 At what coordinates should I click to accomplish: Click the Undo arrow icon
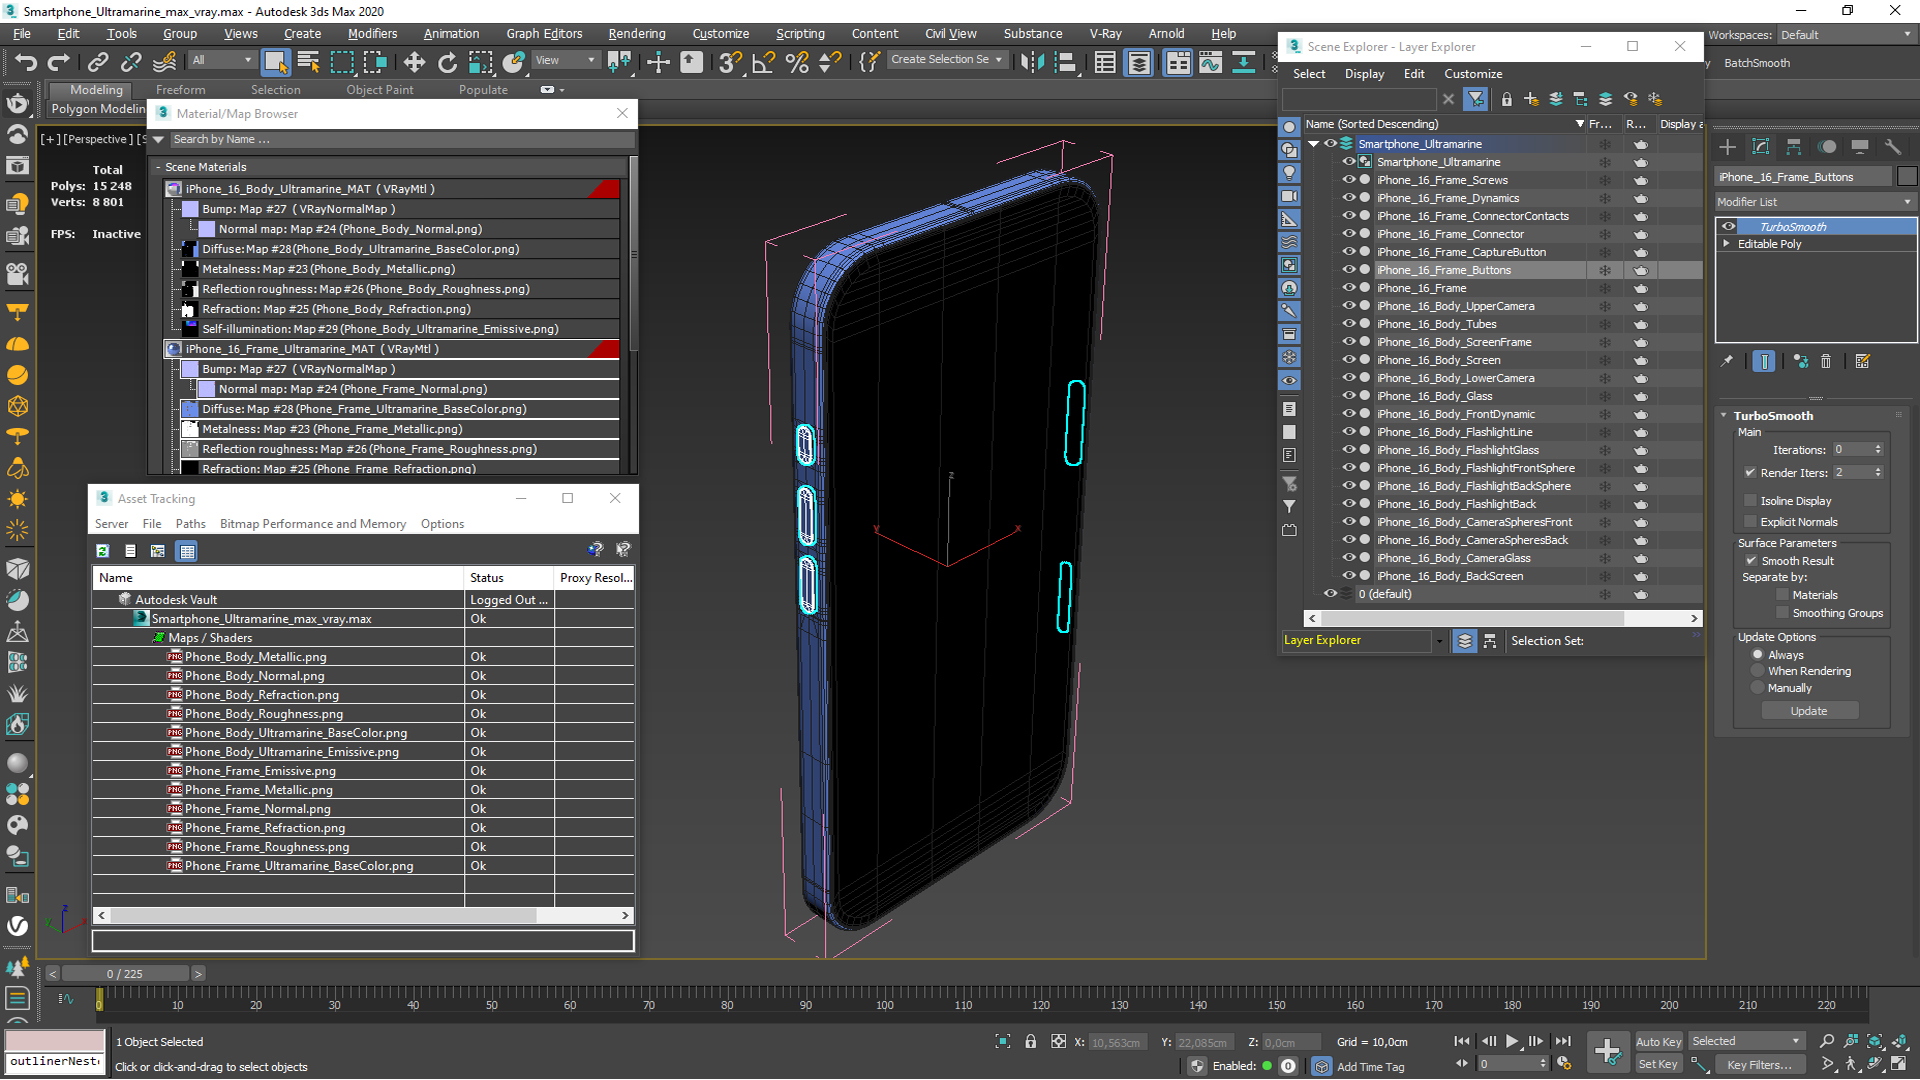[x=25, y=62]
